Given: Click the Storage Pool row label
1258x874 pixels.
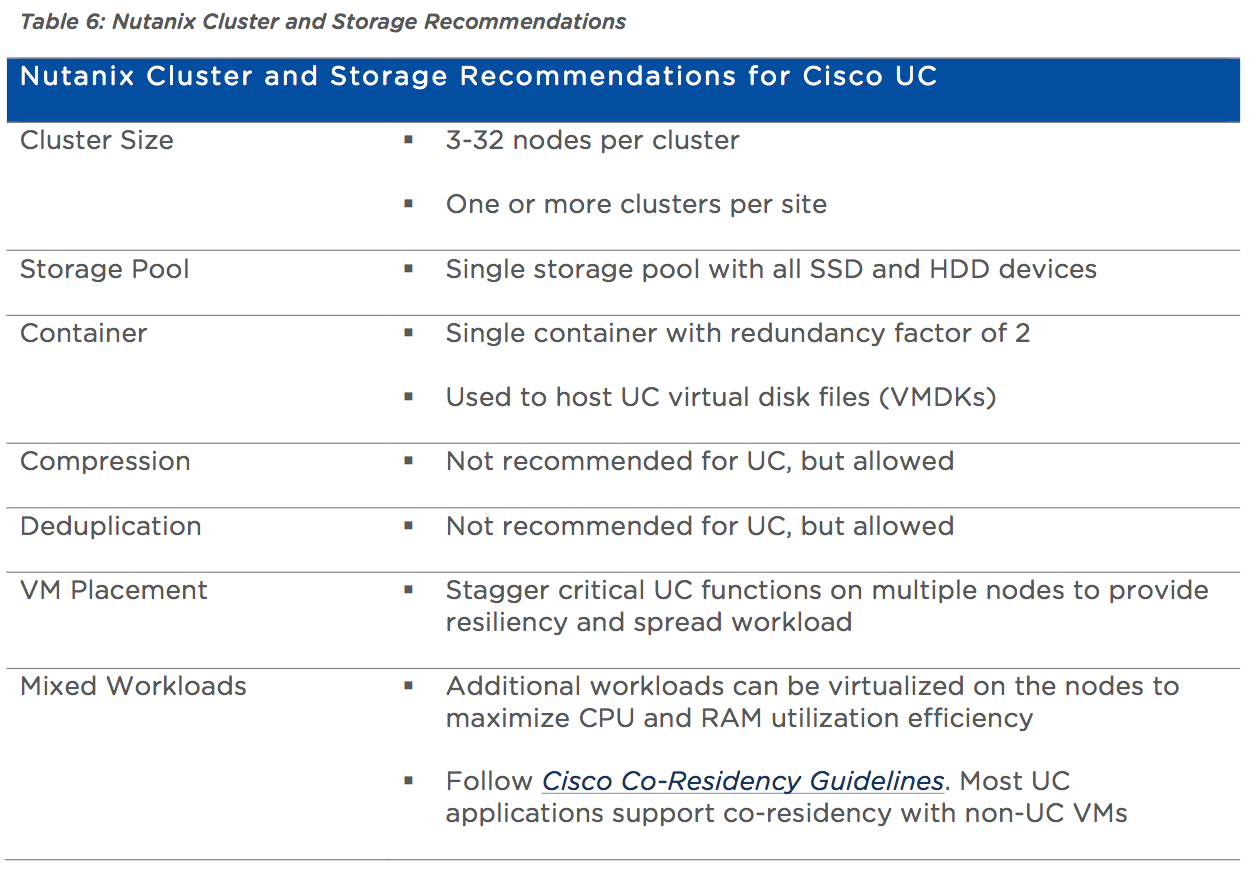Looking at the screenshot, I should pyautogui.click(x=105, y=269).
